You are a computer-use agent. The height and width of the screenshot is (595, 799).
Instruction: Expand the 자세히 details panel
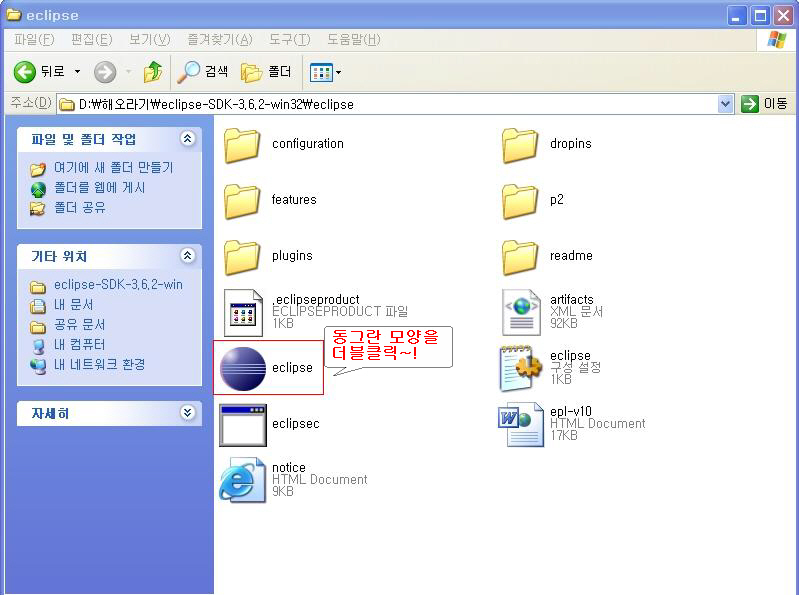pyautogui.click(x=188, y=413)
